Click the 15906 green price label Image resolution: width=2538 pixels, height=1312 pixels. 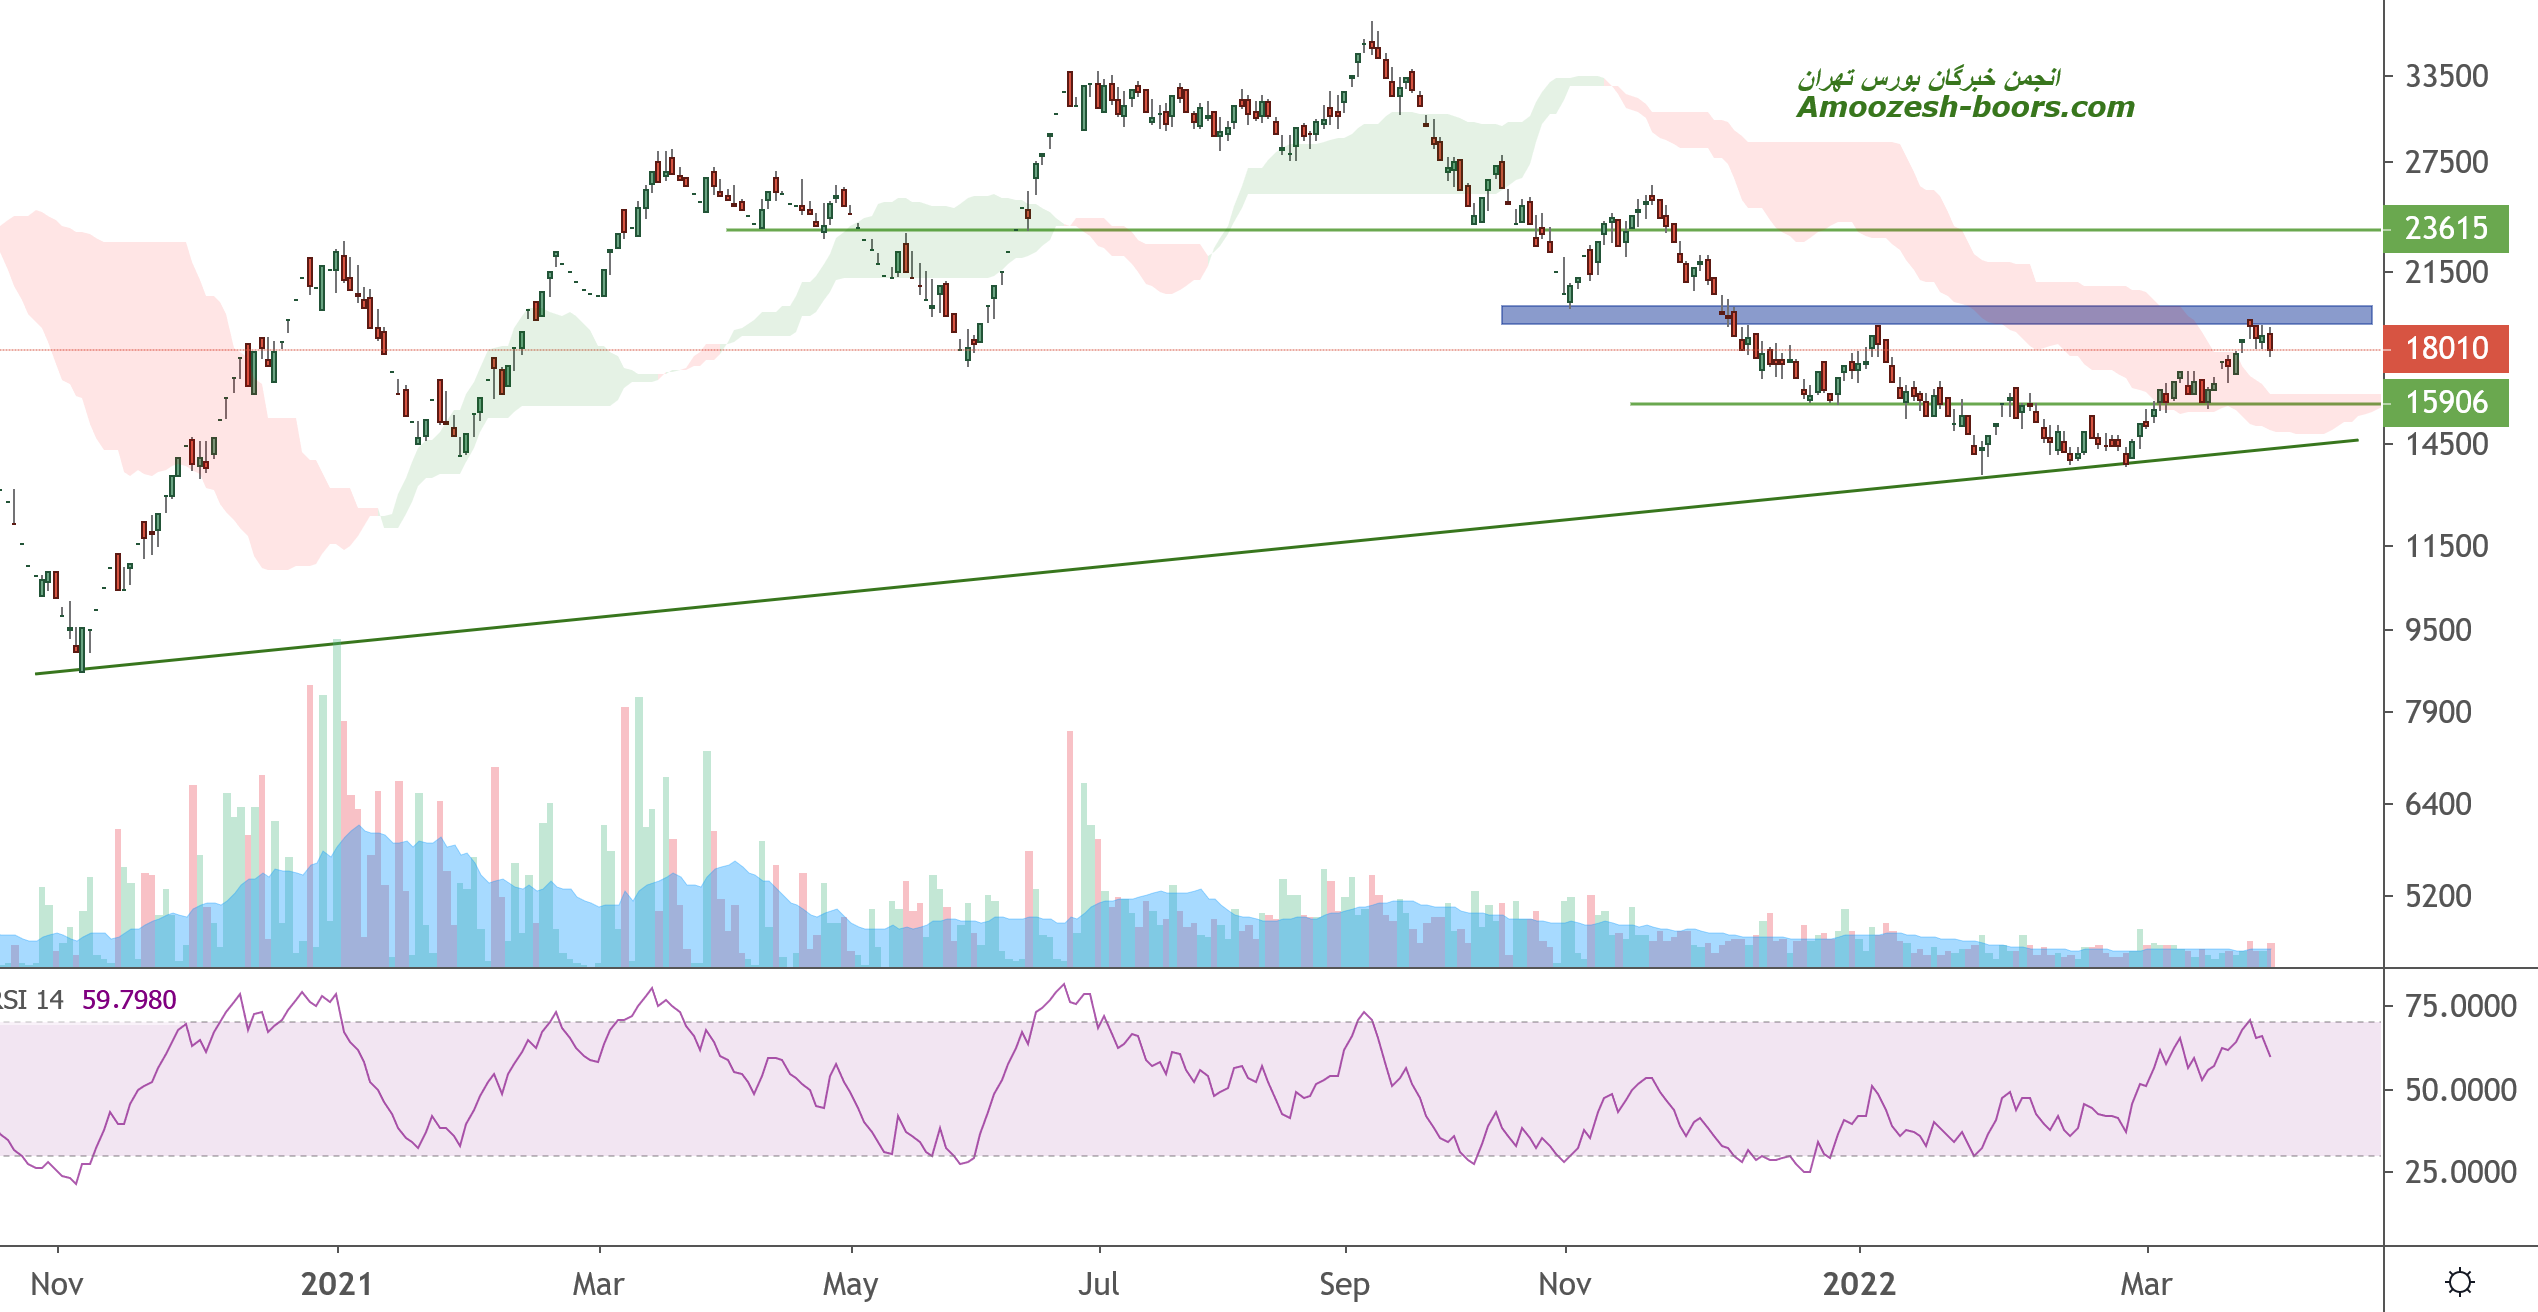pyautogui.click(x=2445, y=403)
